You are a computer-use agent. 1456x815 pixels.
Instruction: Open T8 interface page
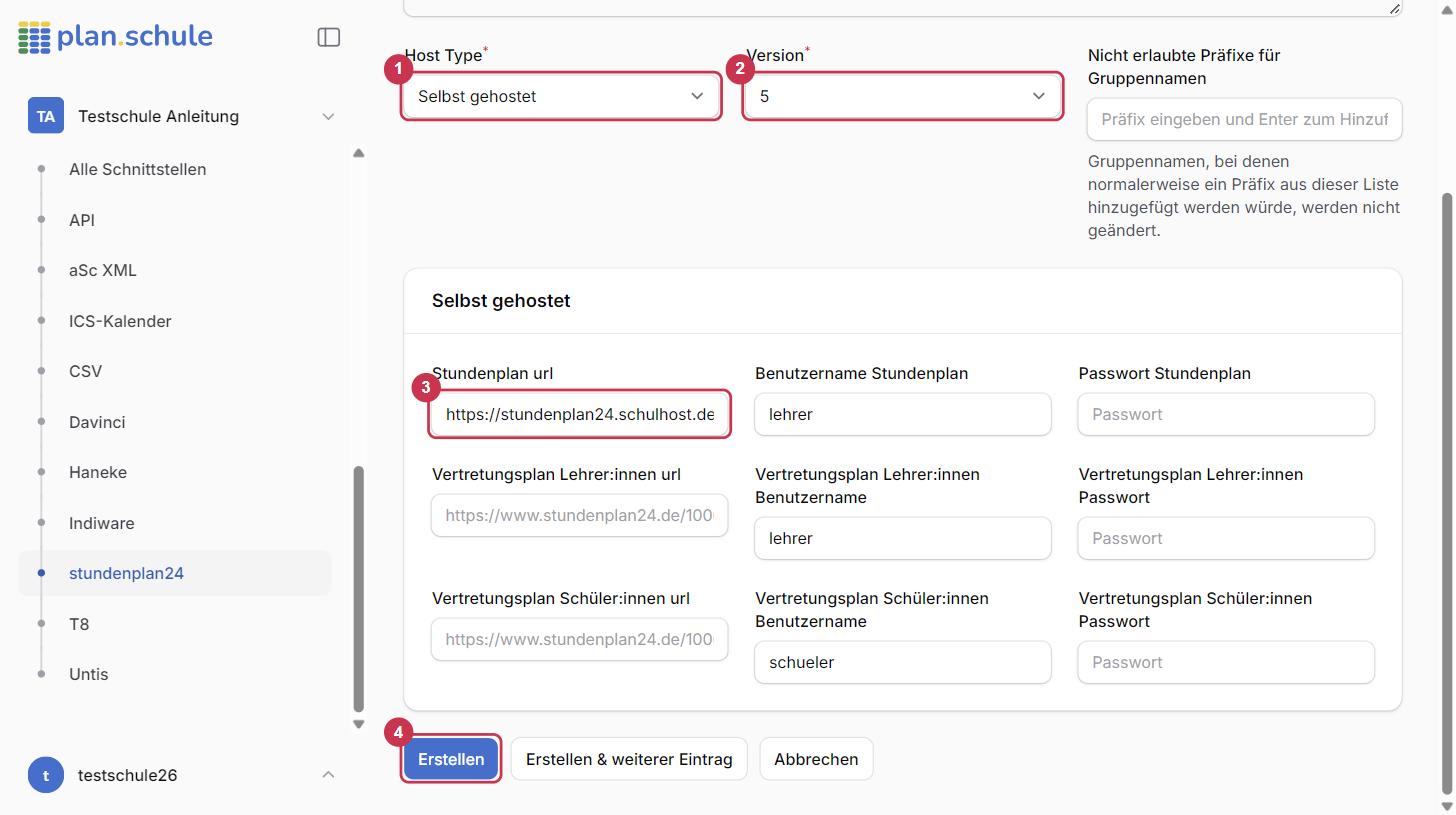click(x=79, y=624)
